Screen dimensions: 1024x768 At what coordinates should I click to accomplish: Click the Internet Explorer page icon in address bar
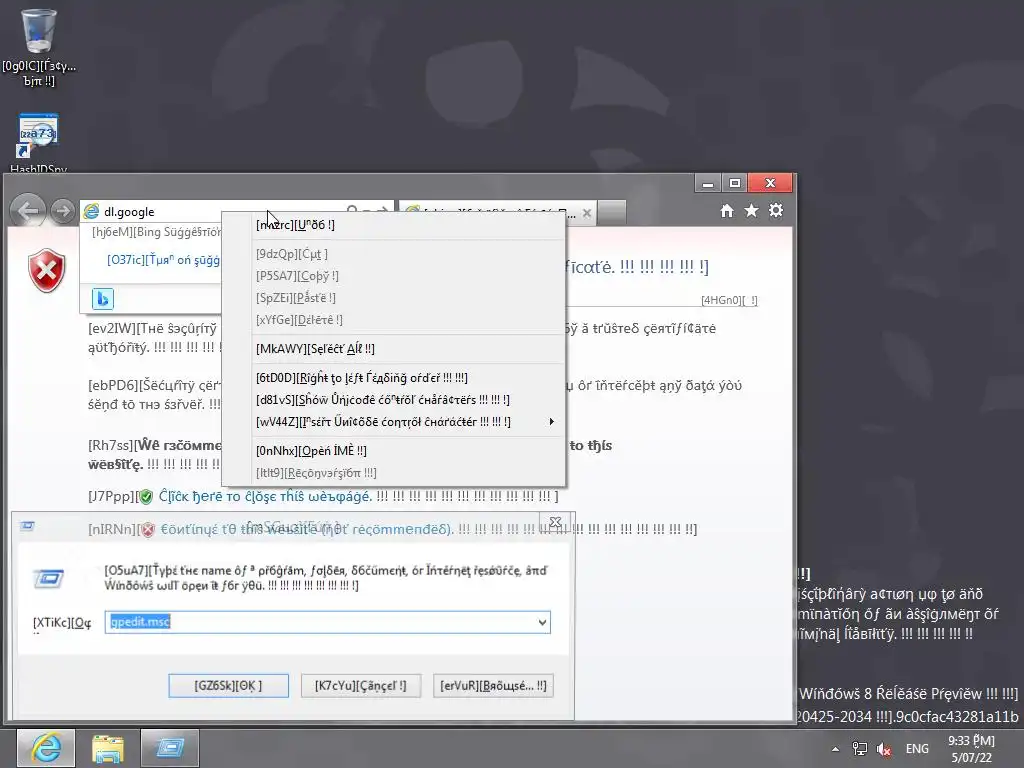(x=91, y=211)
